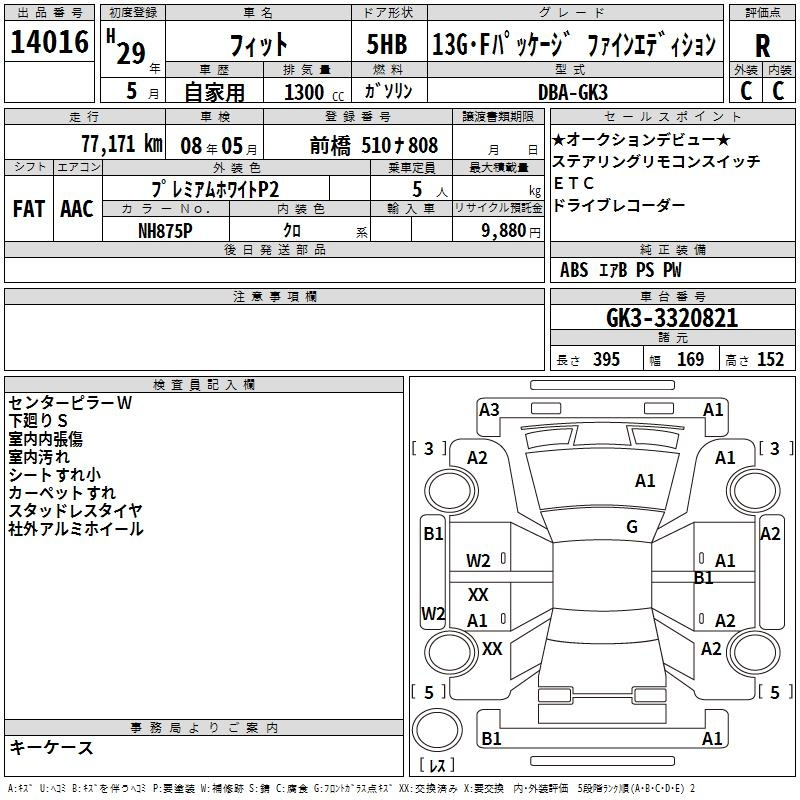Click the lot number 14016
800x800 pixels.
(49, 43)
